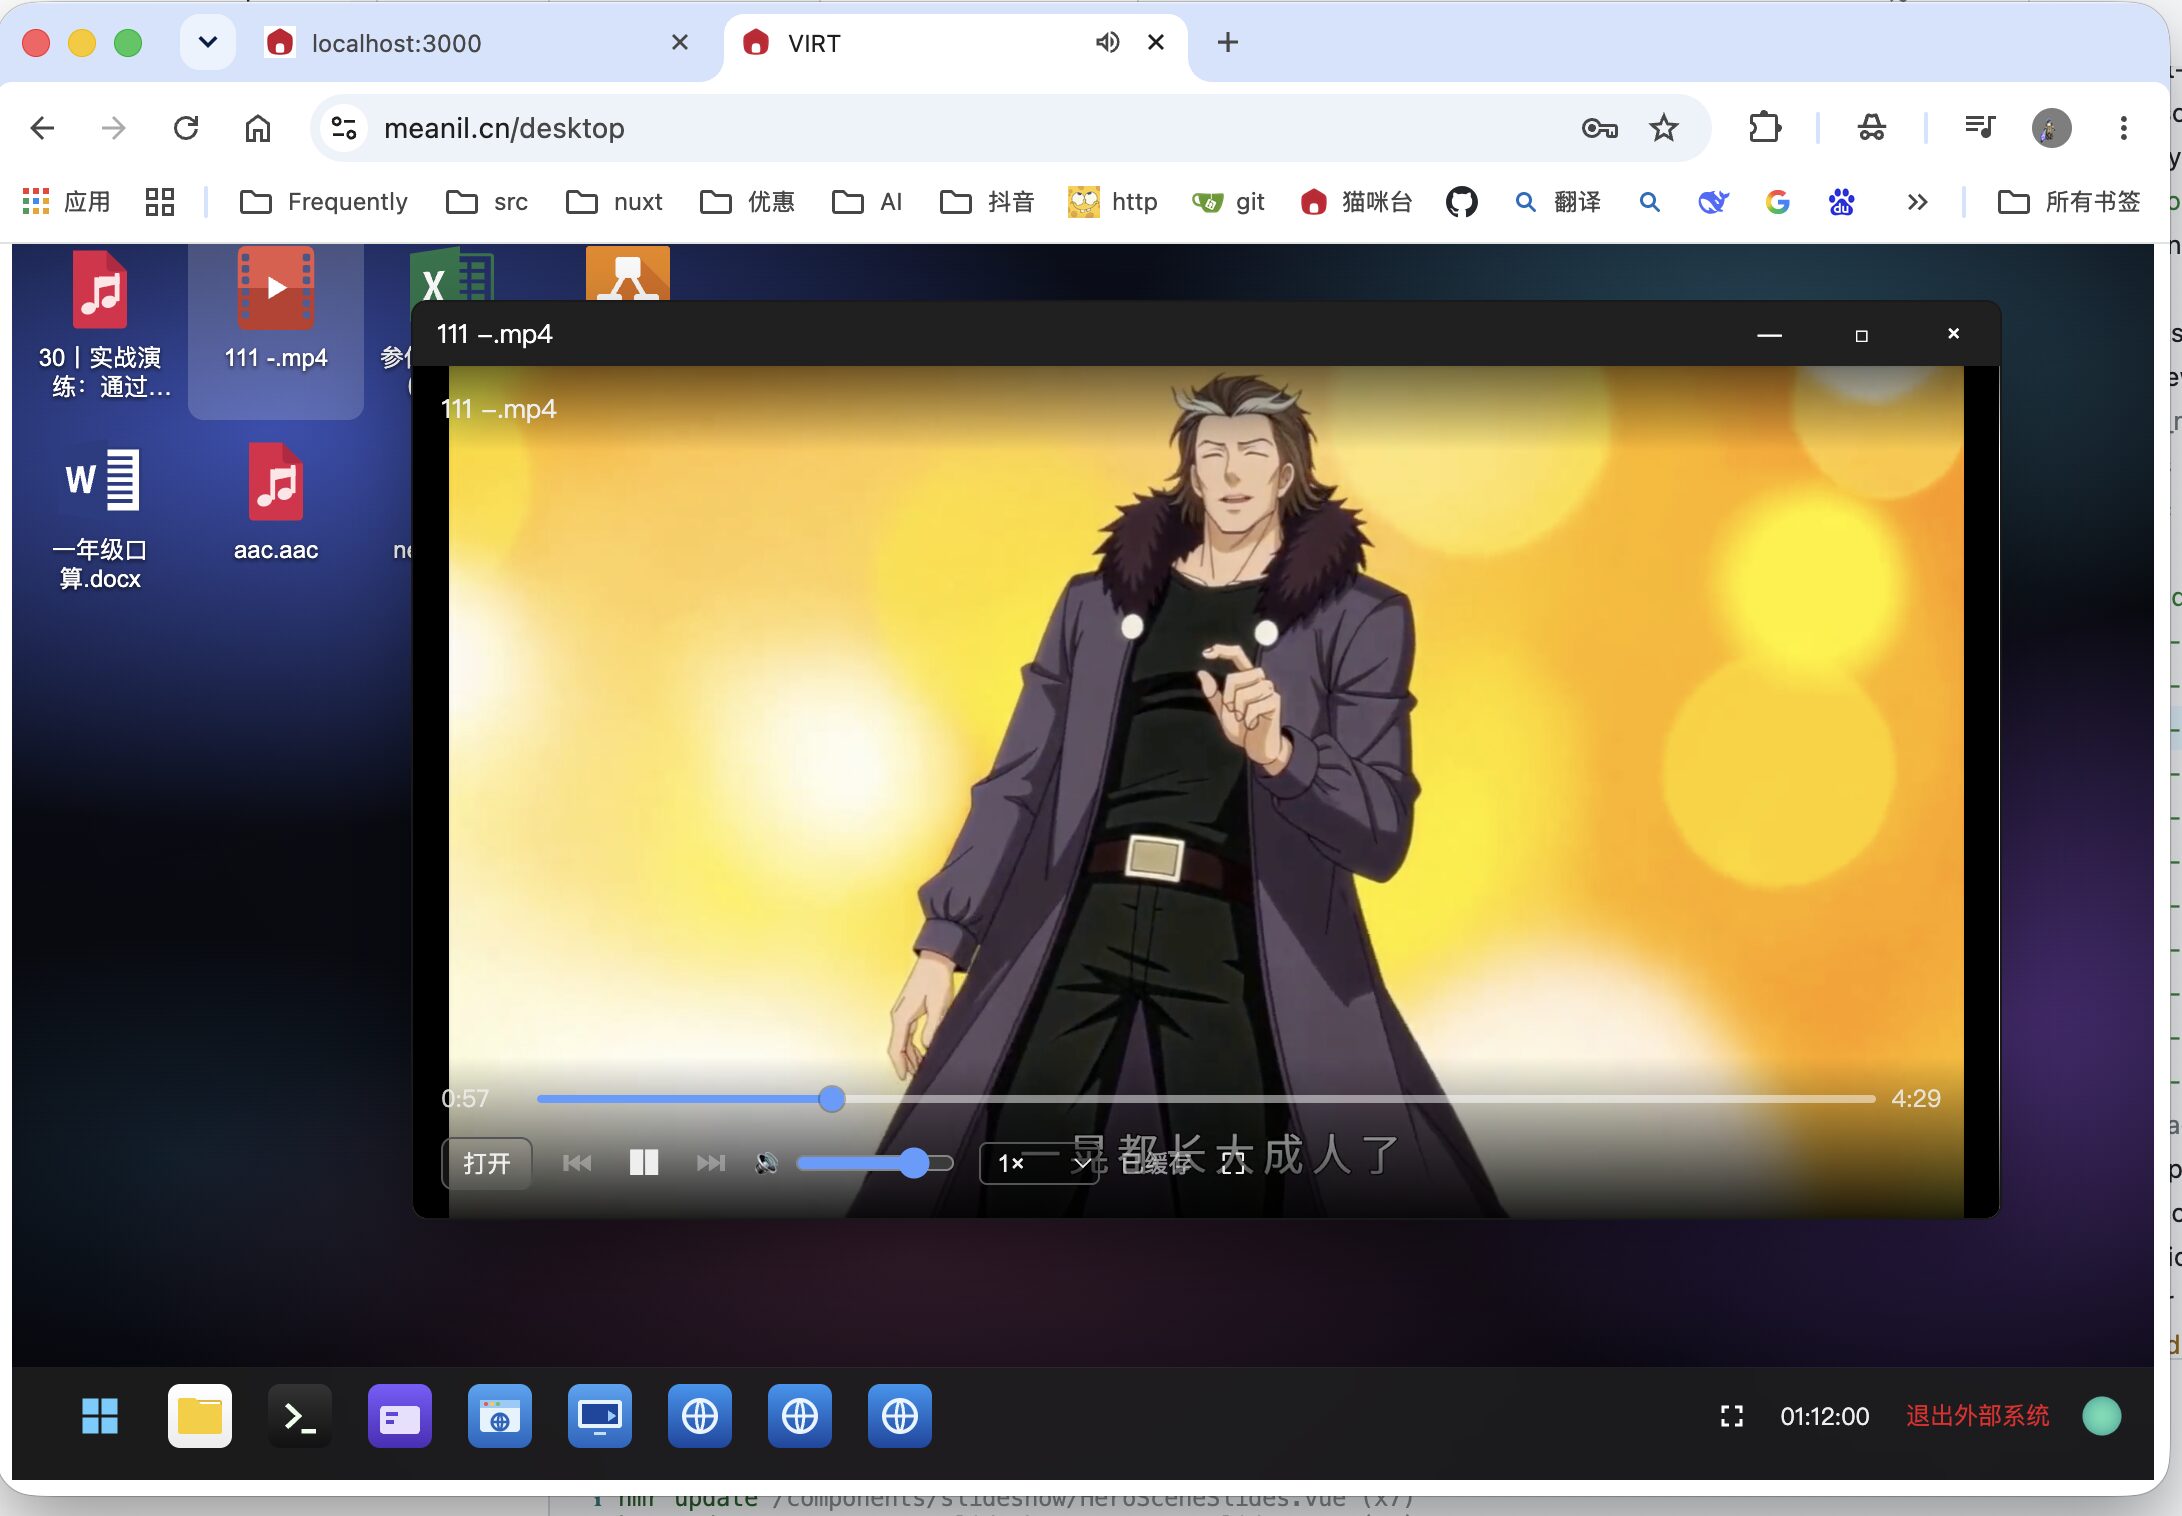The image size is (2182, 1516).
Task: Reload the current page
Action: click(x=186, y=128)
